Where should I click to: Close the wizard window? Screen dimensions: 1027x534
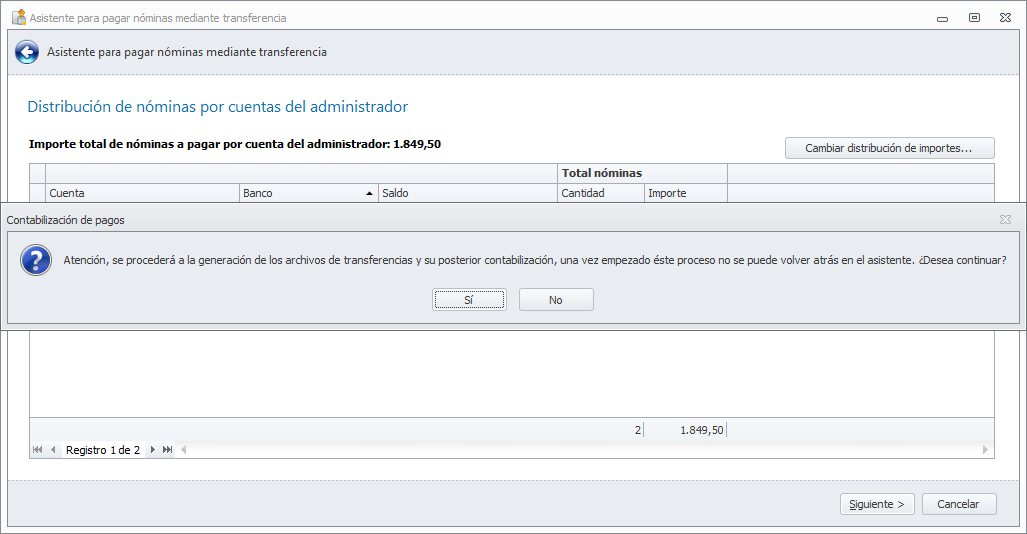tap(1005, 18)
